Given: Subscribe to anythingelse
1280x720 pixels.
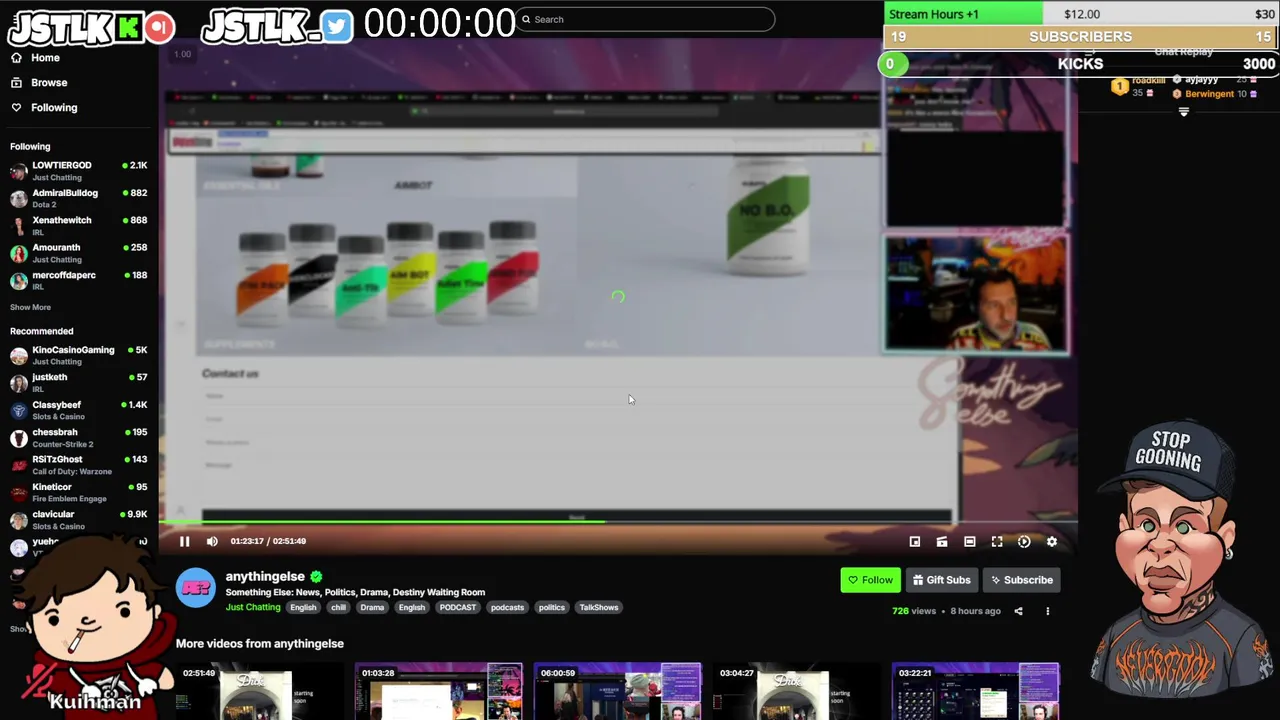Looking at the screenshot, I should click(1020, 580).
